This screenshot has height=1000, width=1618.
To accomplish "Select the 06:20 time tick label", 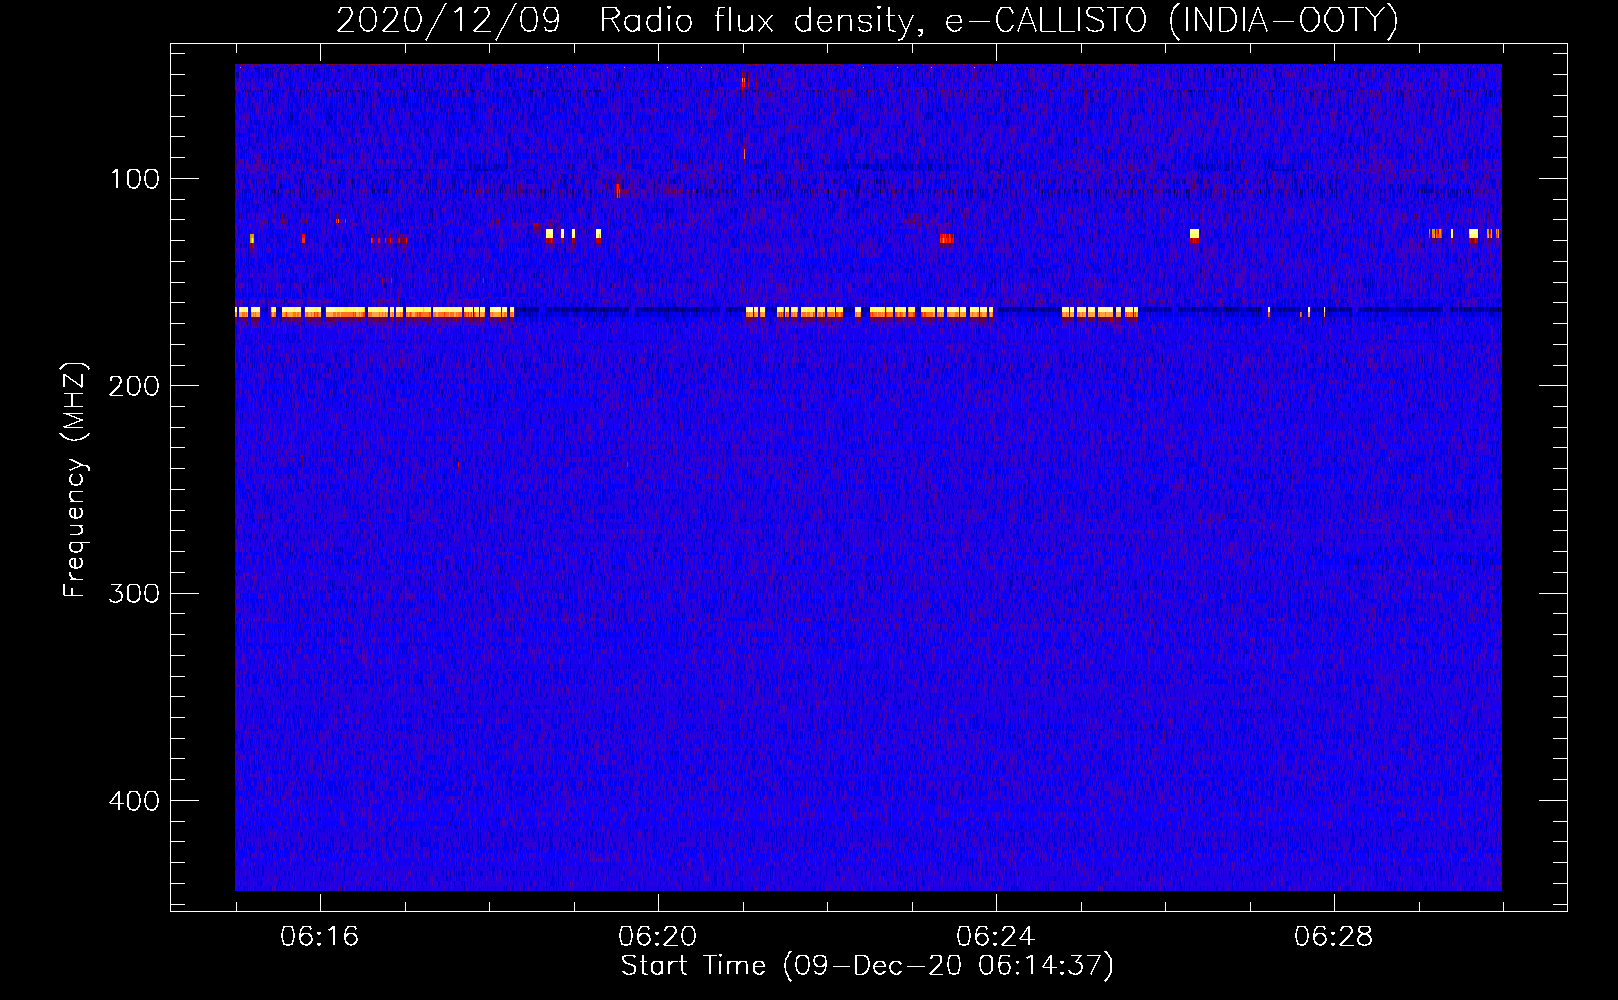I will point(658,937).
